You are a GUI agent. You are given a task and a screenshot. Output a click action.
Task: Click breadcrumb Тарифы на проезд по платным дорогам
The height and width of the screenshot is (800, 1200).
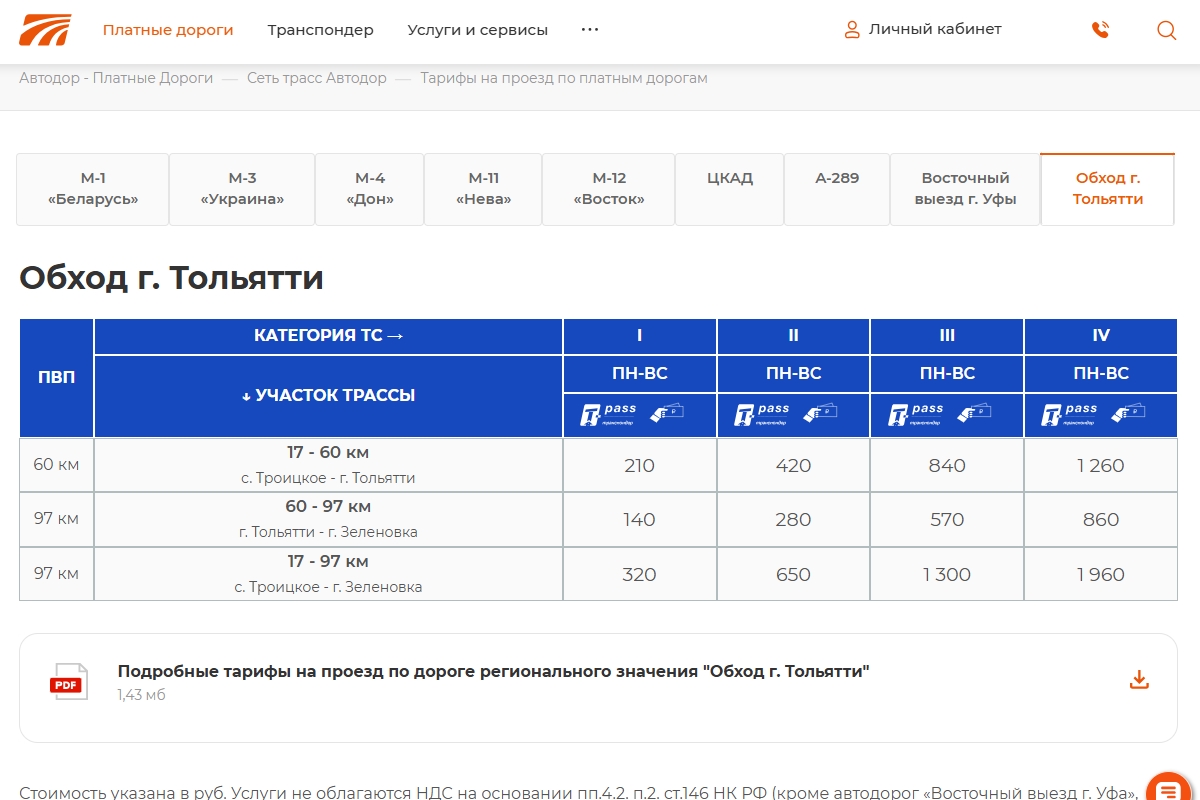click(x=564, y=78)
